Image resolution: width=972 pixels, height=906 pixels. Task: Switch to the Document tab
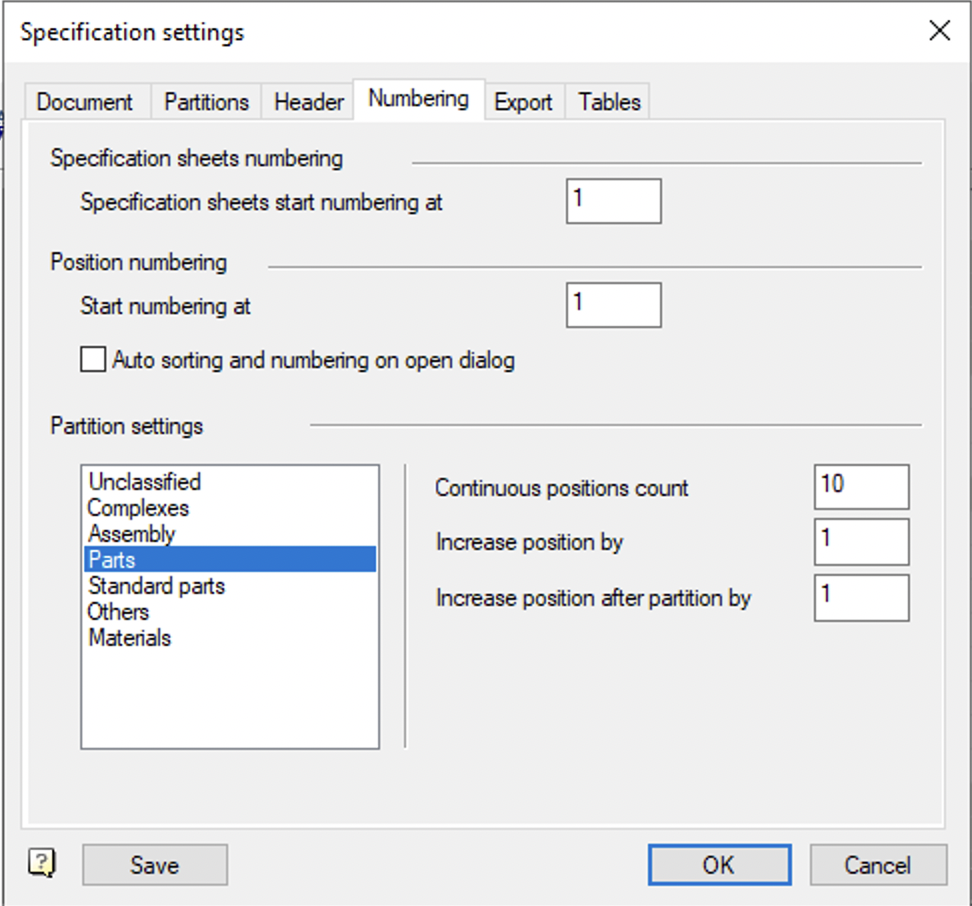pos(84,102)
